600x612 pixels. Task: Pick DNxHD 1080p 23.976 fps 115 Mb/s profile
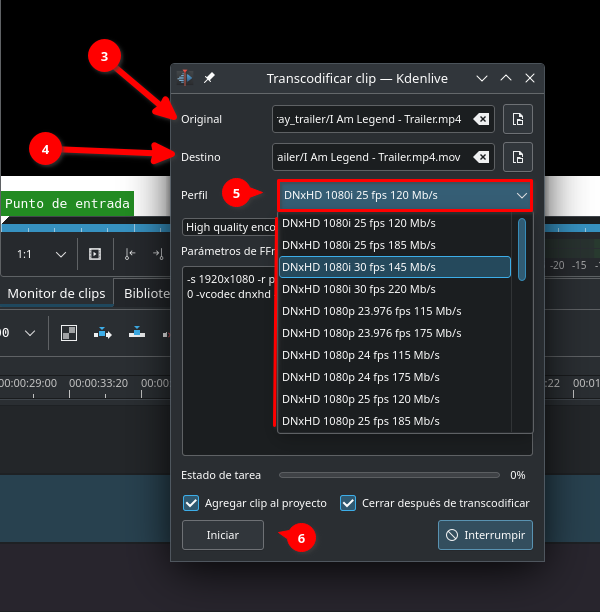[x=395, y=311]
